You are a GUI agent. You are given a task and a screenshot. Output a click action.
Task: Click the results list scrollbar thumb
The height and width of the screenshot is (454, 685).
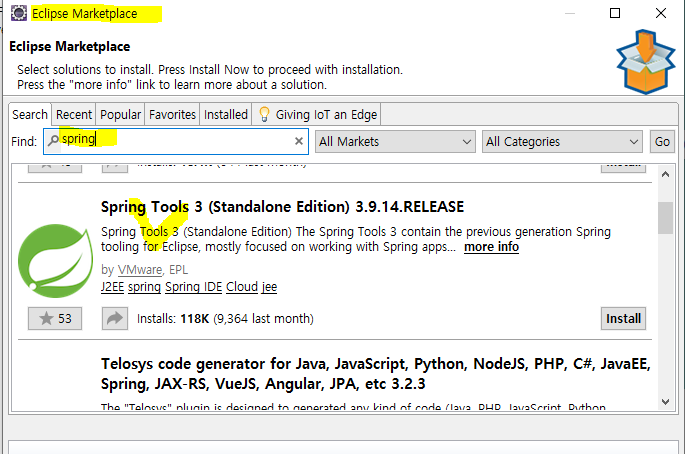click(x=665, y=218)
